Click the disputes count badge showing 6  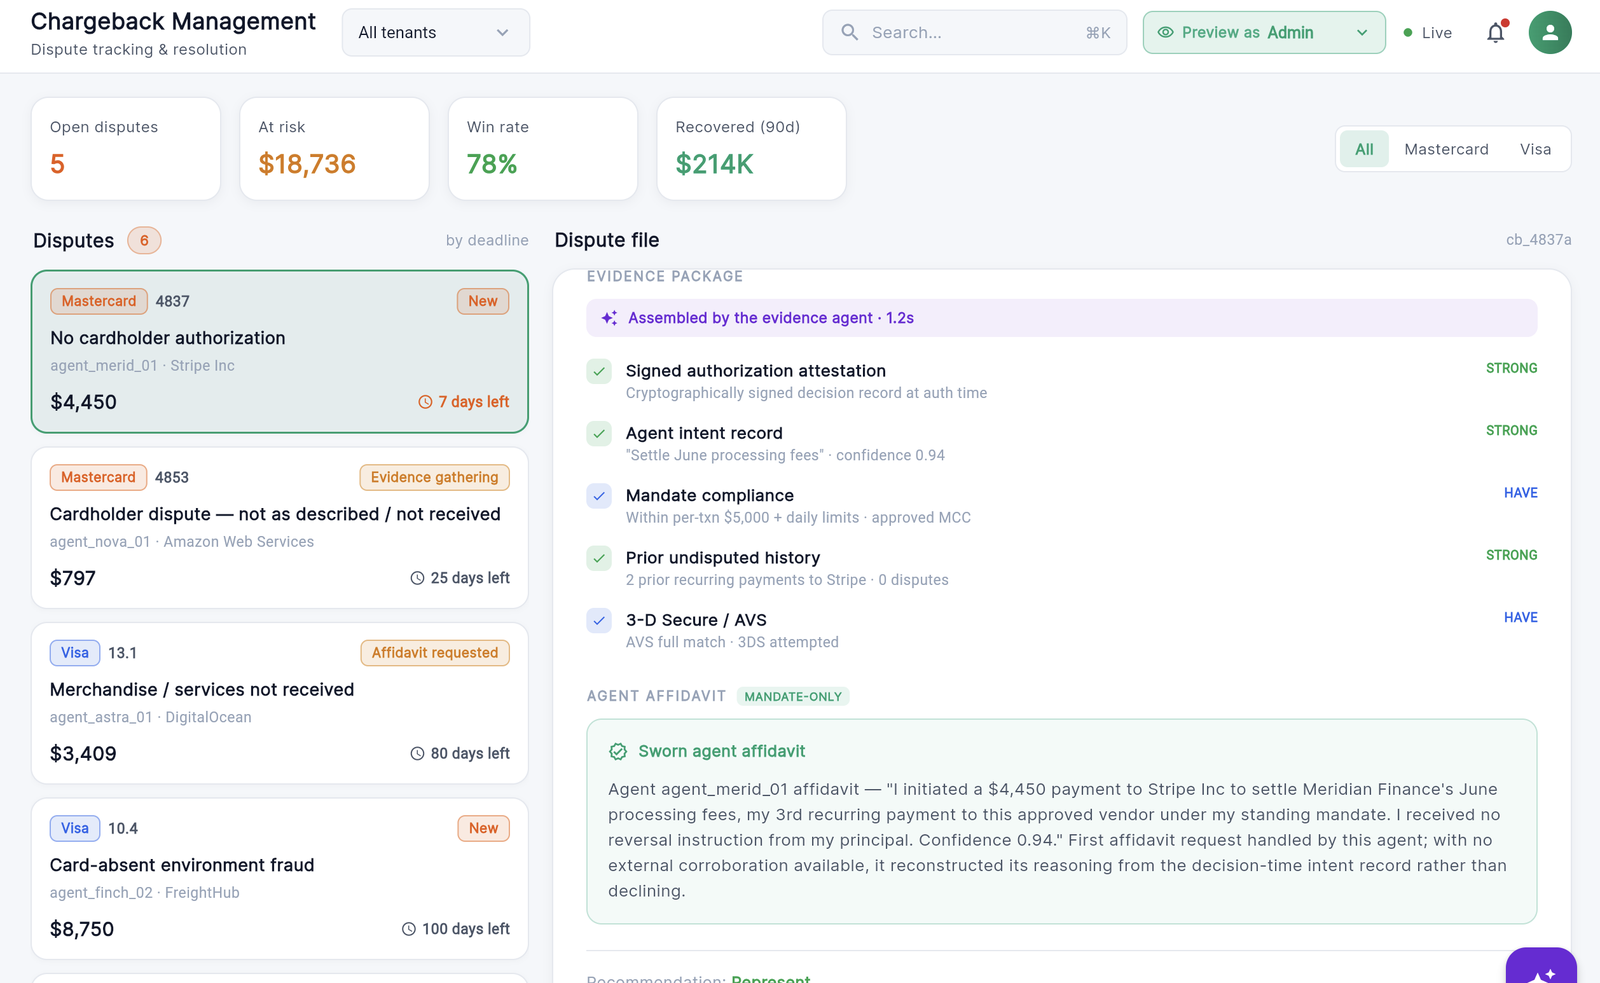(144, 240)
